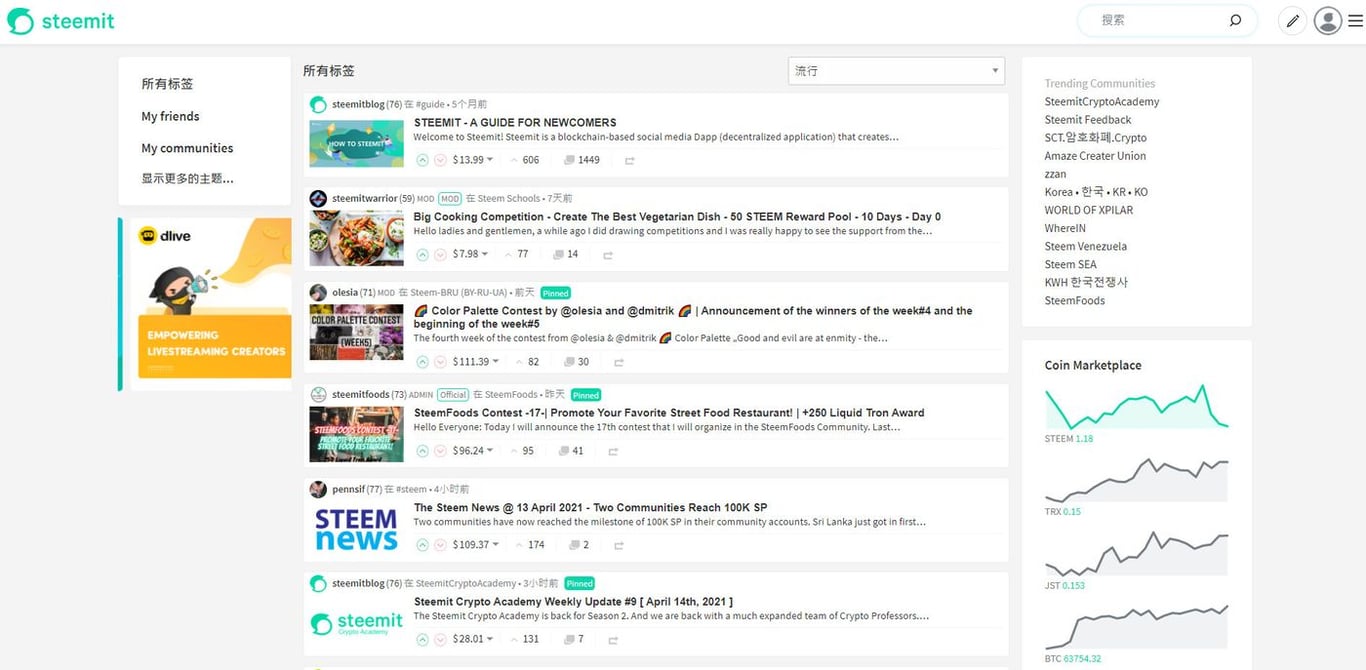Image resolution: width=1366 pixels, height=670 pixels.
Task: Open the How to Steemit post thumbnail
Action: point(356,144)
